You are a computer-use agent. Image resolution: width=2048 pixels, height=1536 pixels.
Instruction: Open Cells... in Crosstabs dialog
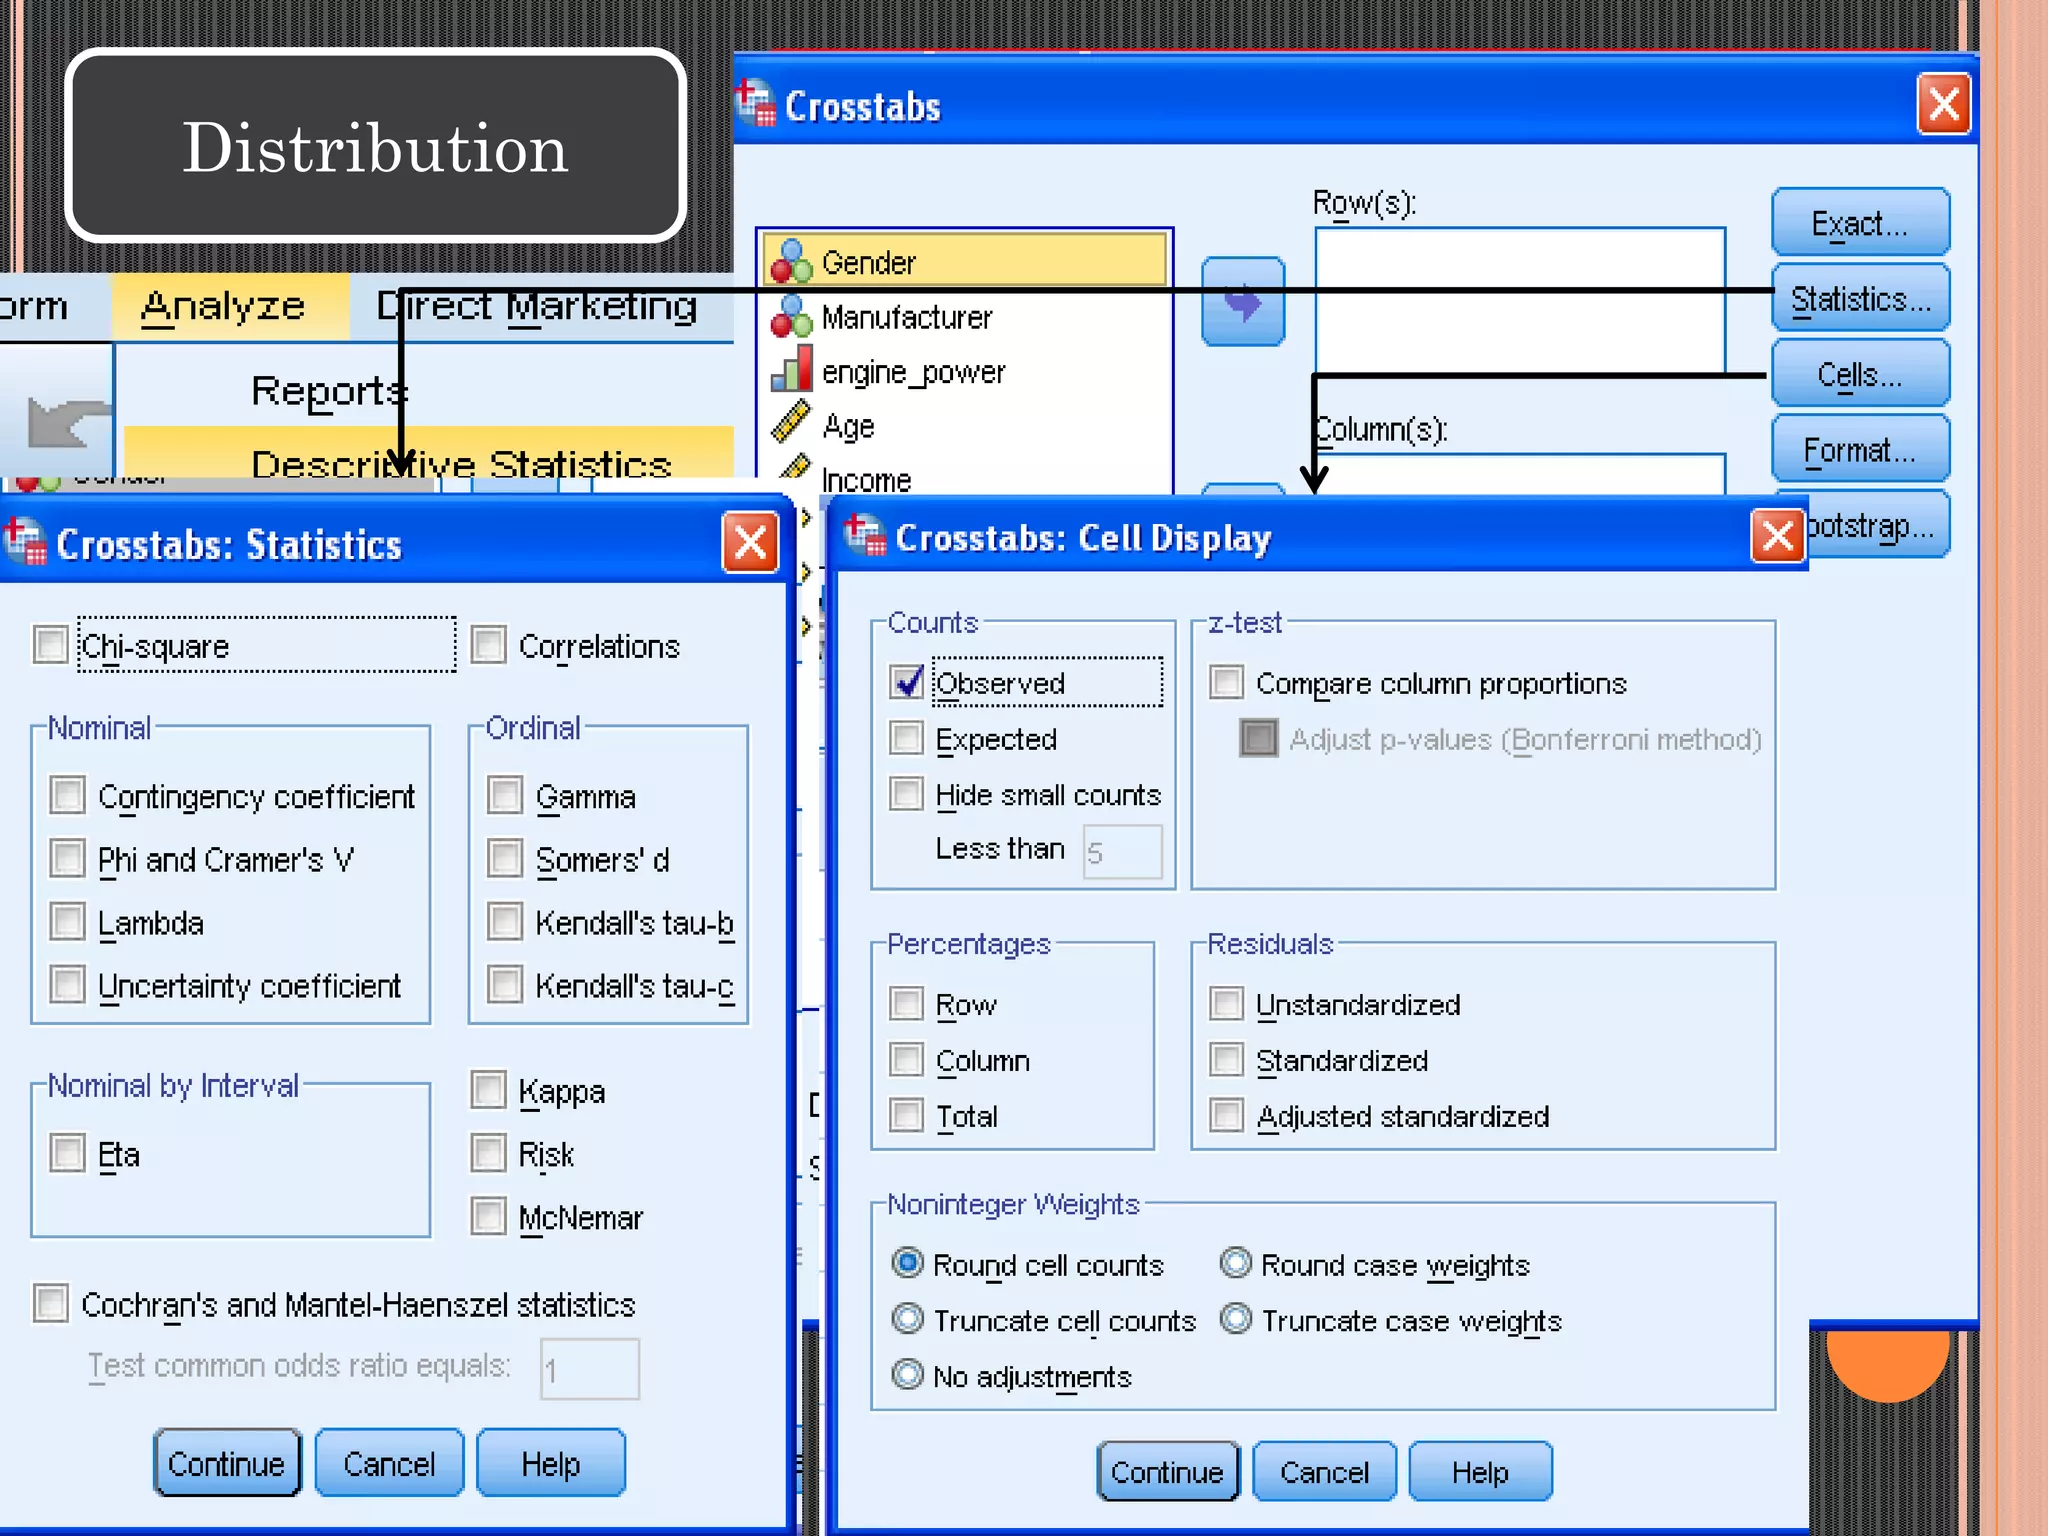(x=1860, y=374)
